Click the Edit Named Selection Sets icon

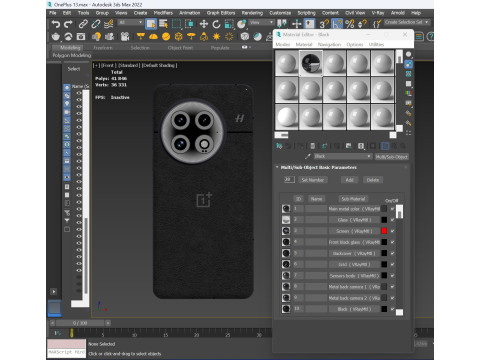377,24
